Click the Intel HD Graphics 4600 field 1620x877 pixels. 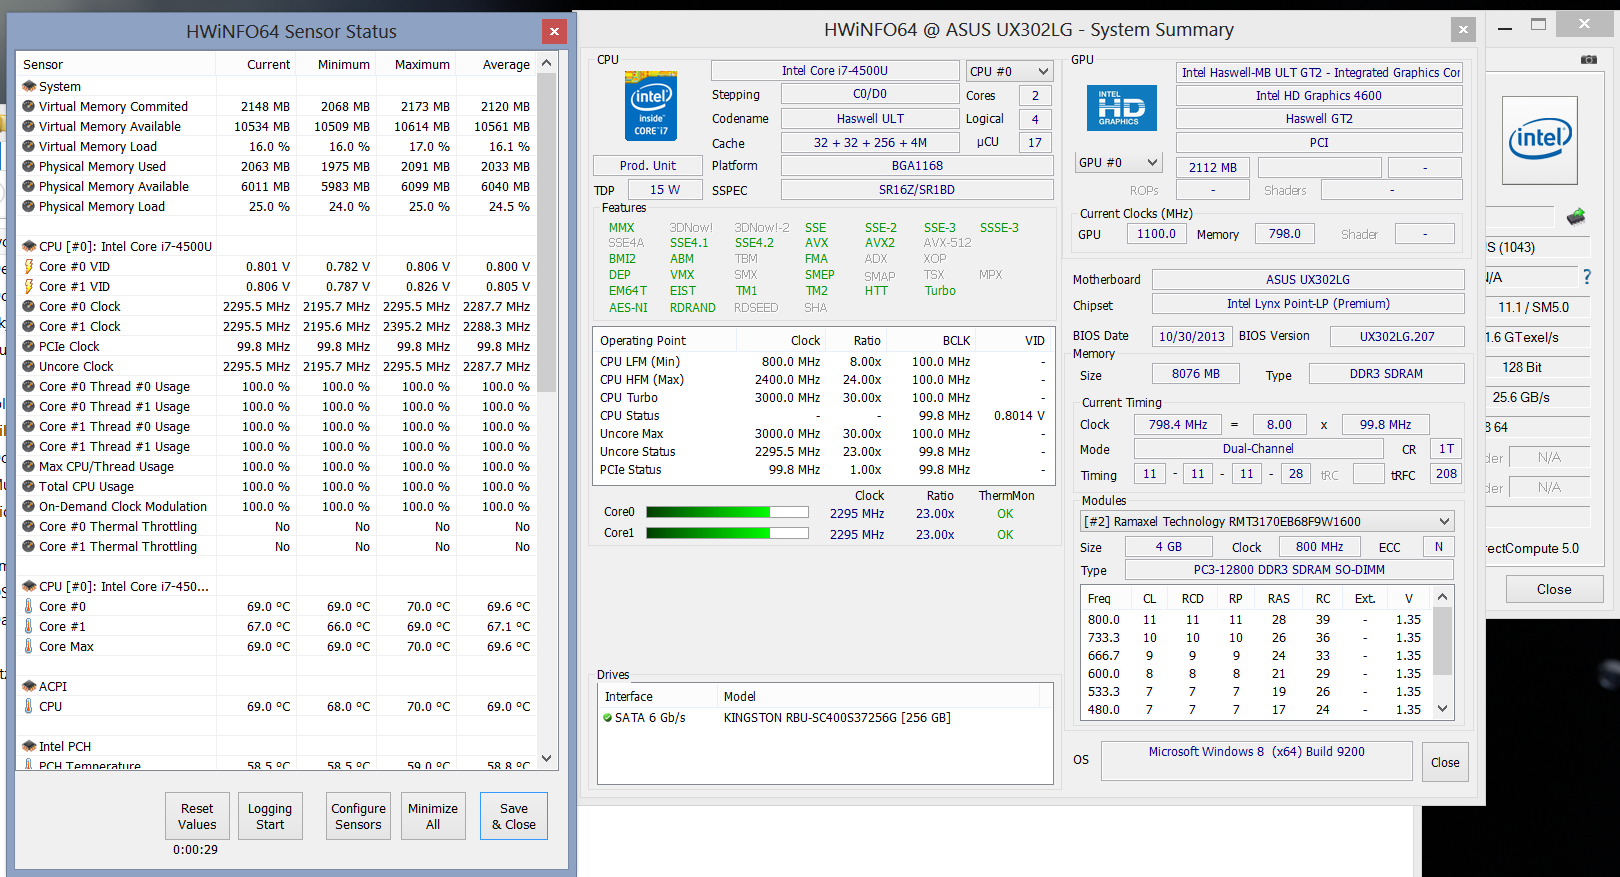[1319, 96]
